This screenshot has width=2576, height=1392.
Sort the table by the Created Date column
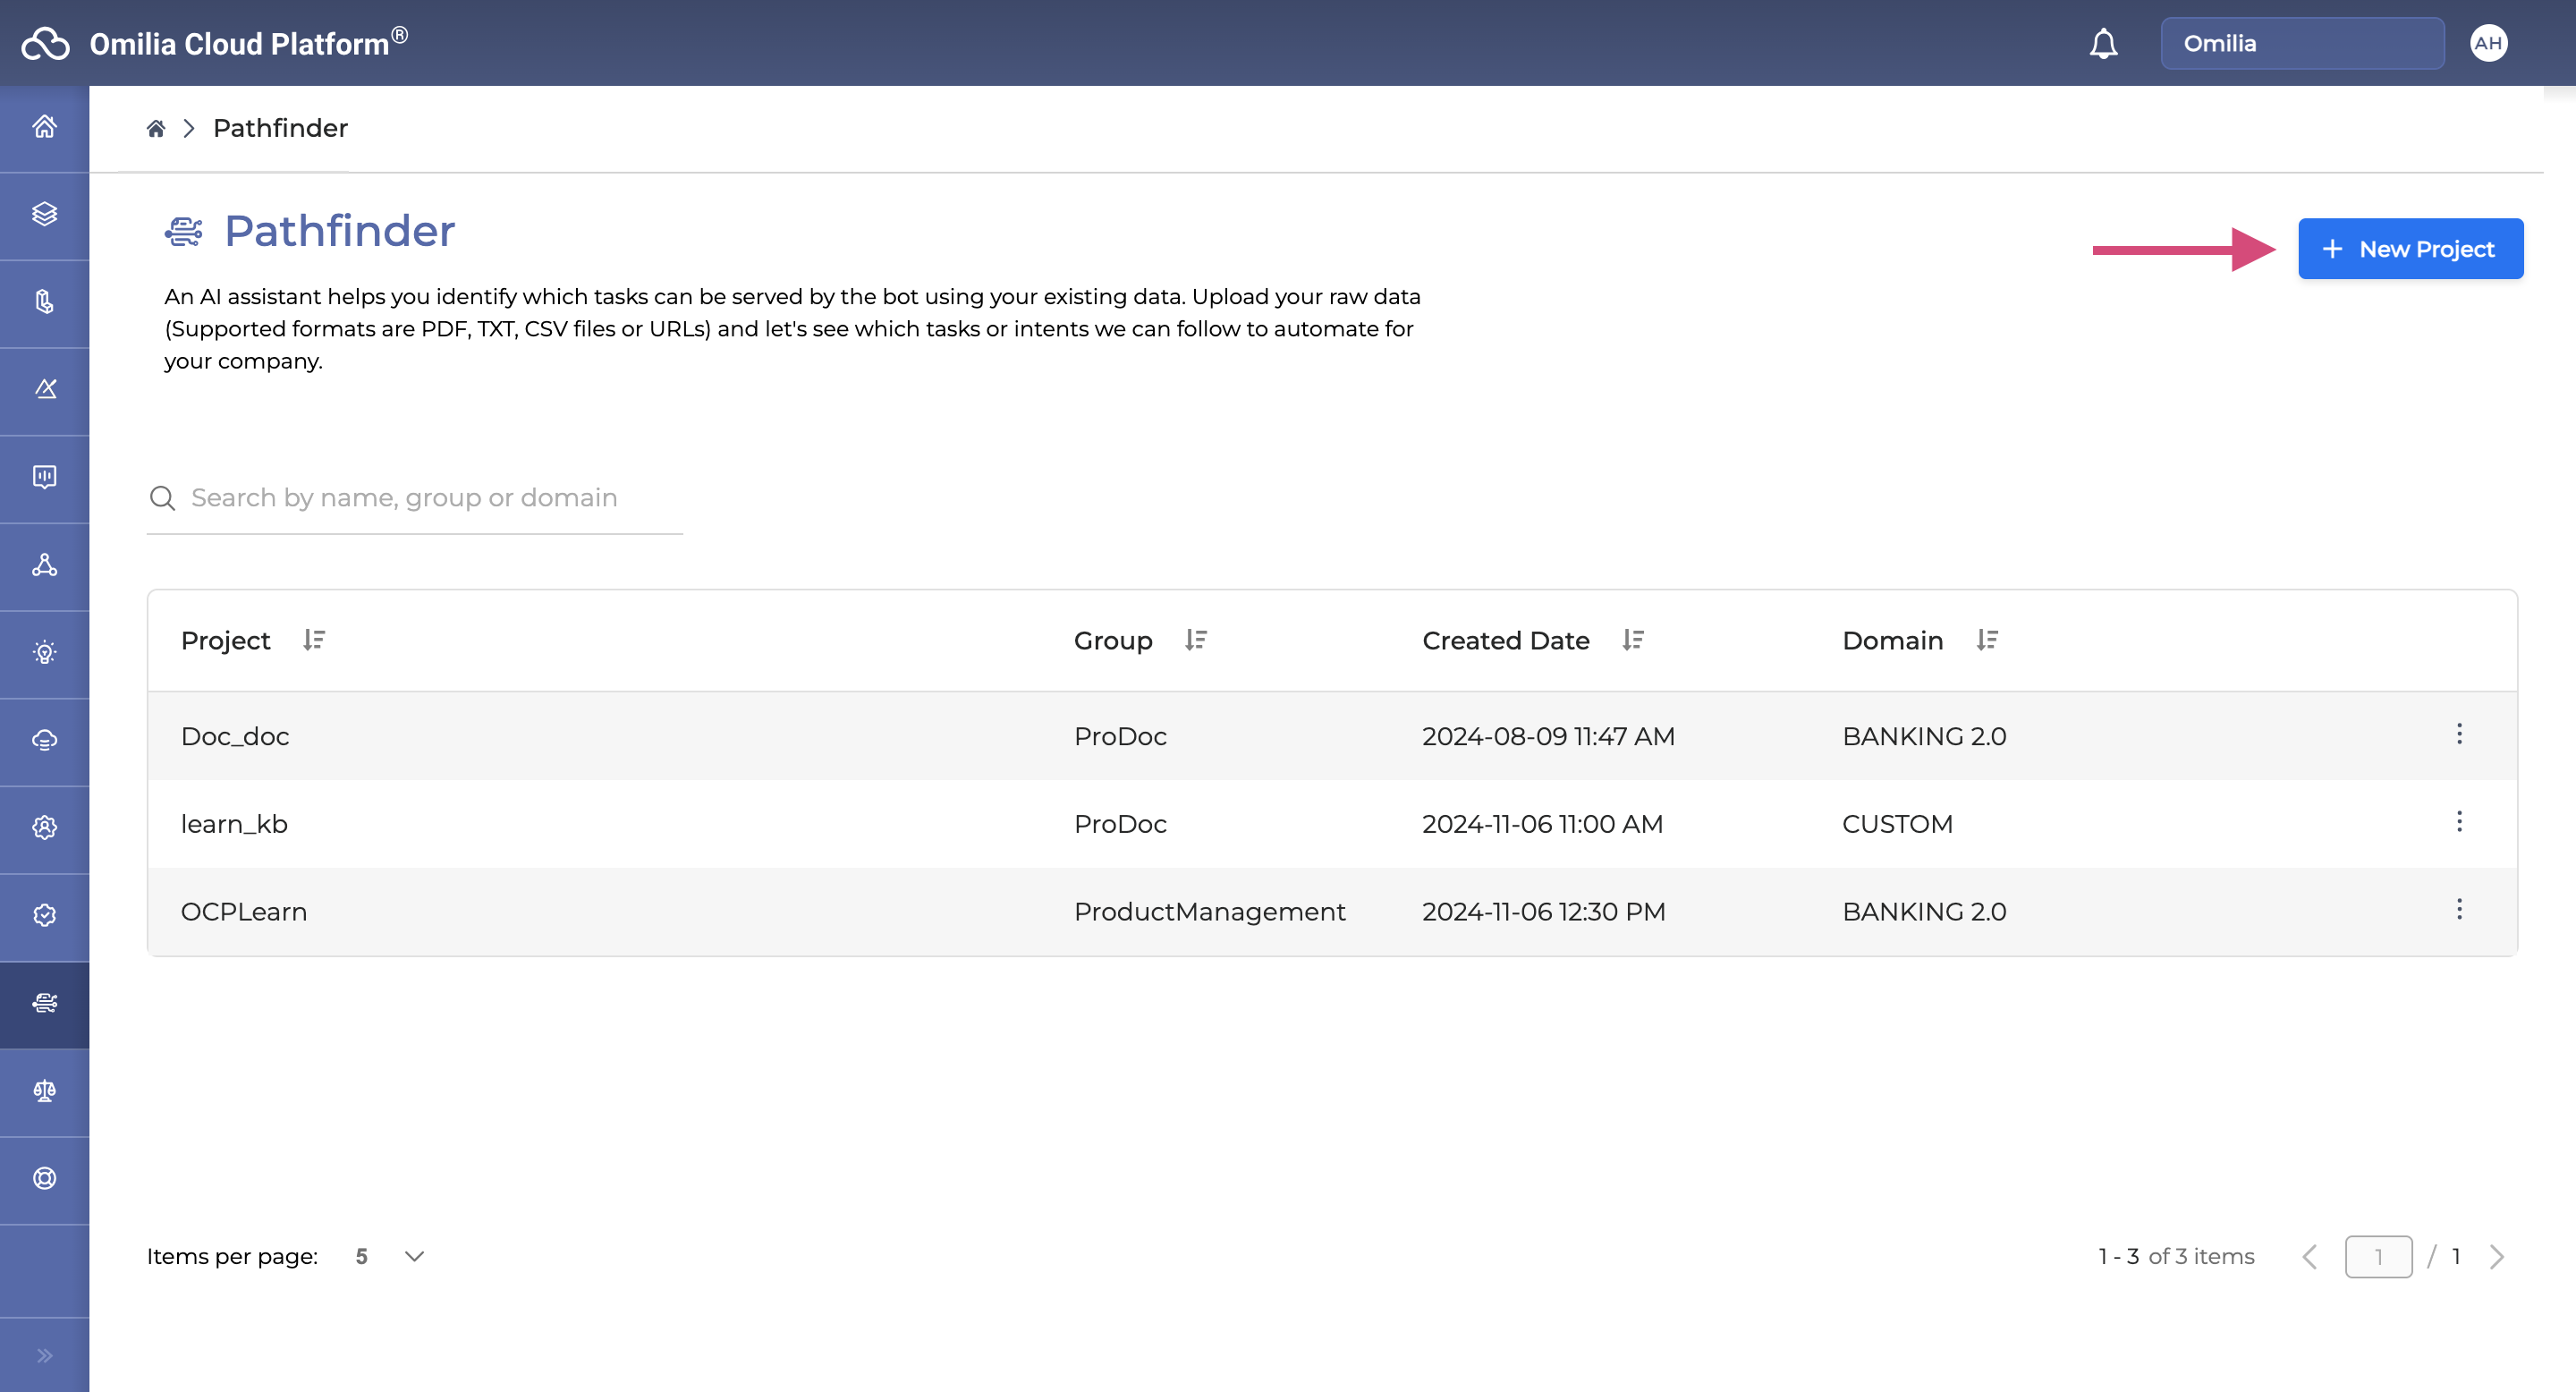tap(1633, 640)
